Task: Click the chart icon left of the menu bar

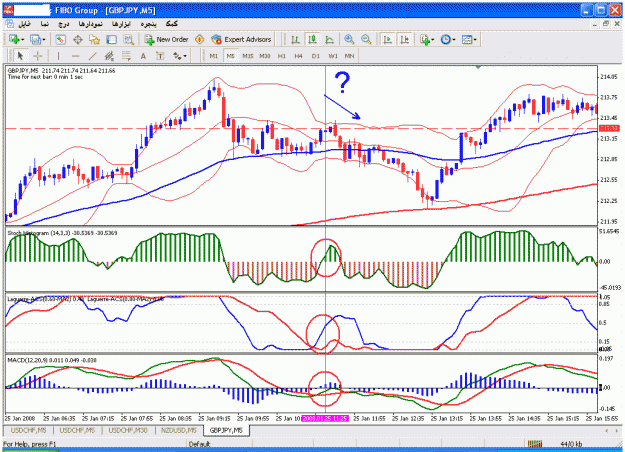Action: (9, 24)
